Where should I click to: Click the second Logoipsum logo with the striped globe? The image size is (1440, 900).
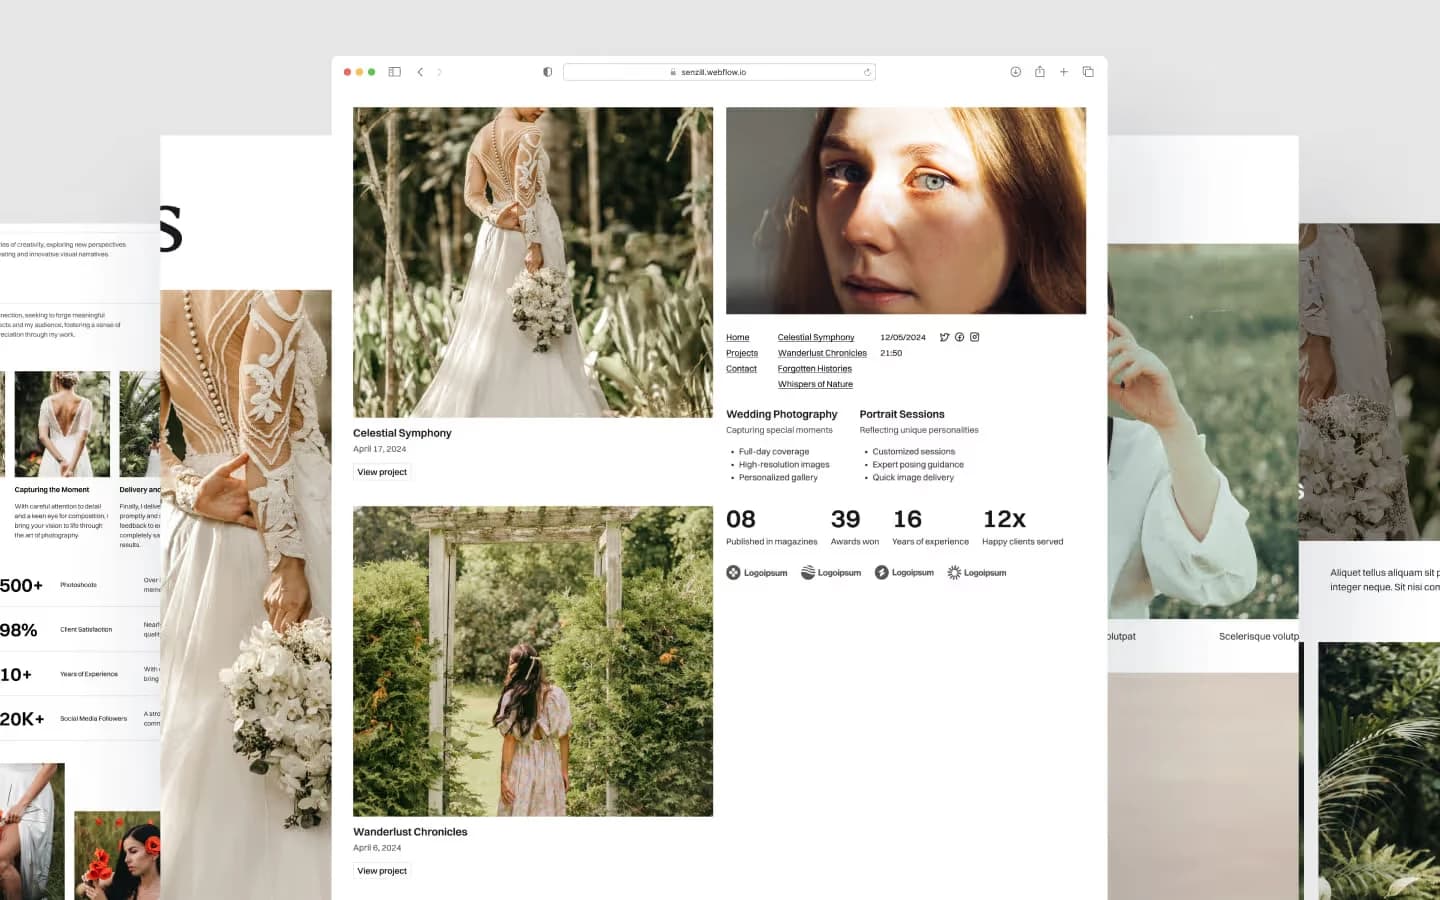[x=831, y=573]
